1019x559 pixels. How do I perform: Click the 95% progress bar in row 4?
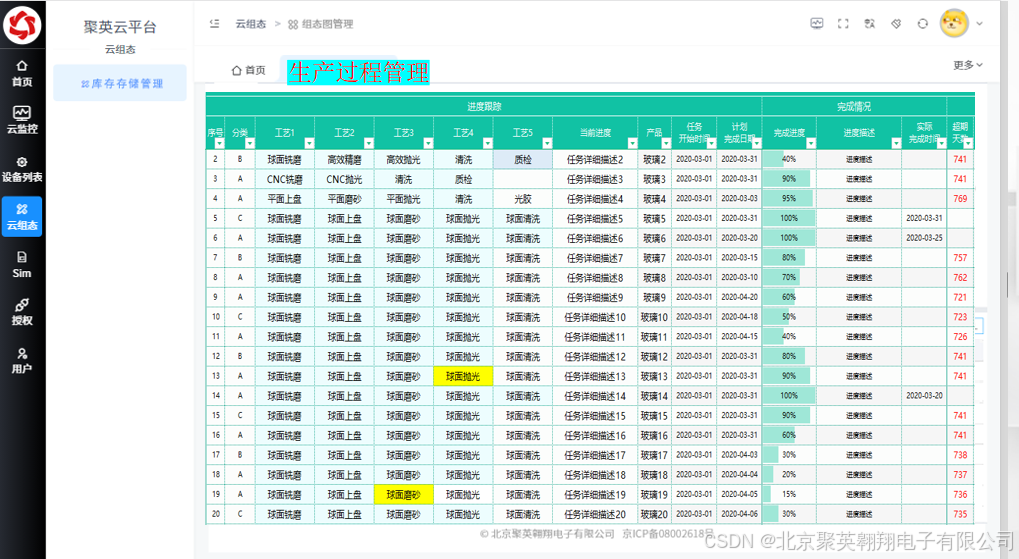pos(789,199)
